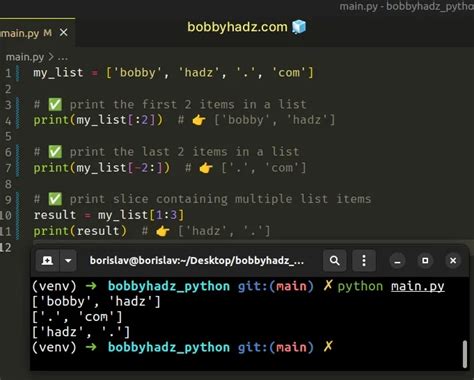
Task: Click main.py in the breadcrumb path
Action: [x=25, y=57]
